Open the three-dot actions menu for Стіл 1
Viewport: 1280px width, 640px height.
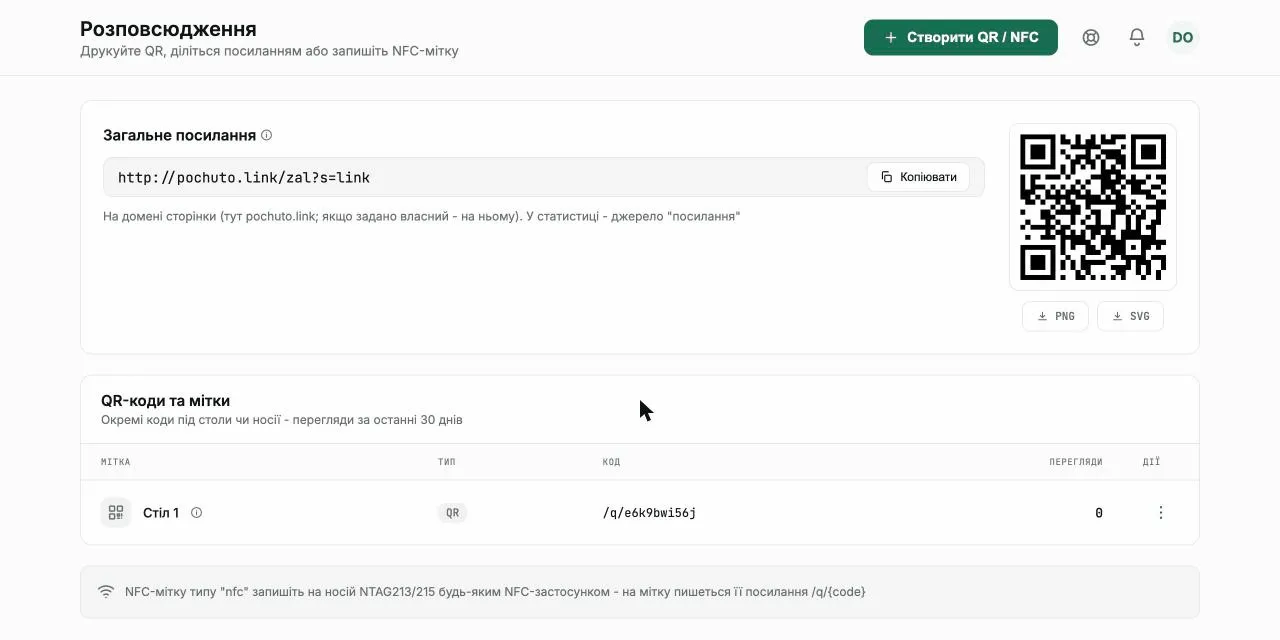(x=1161, y=513)
